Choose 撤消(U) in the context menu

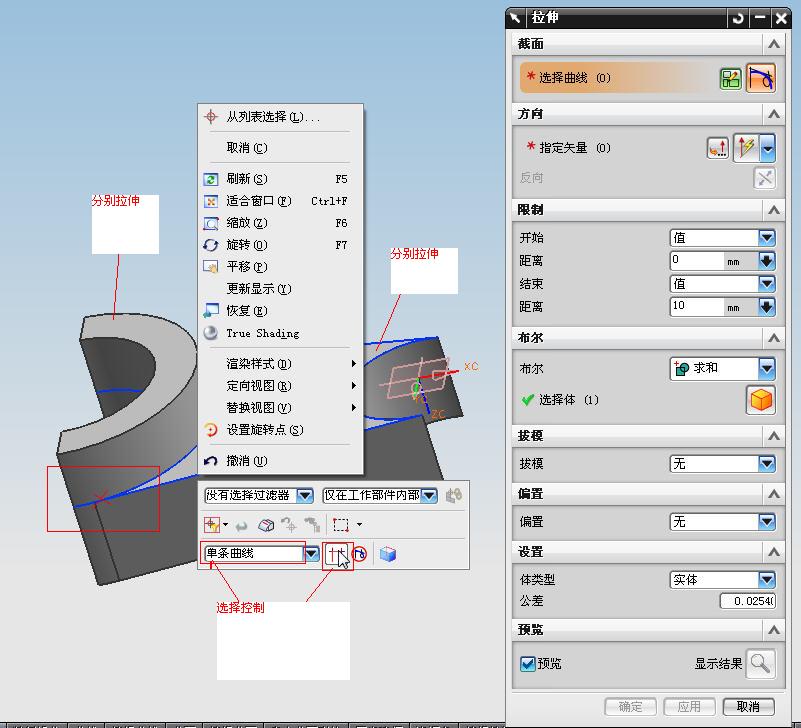pyautogui.click(x=280, y=461)
